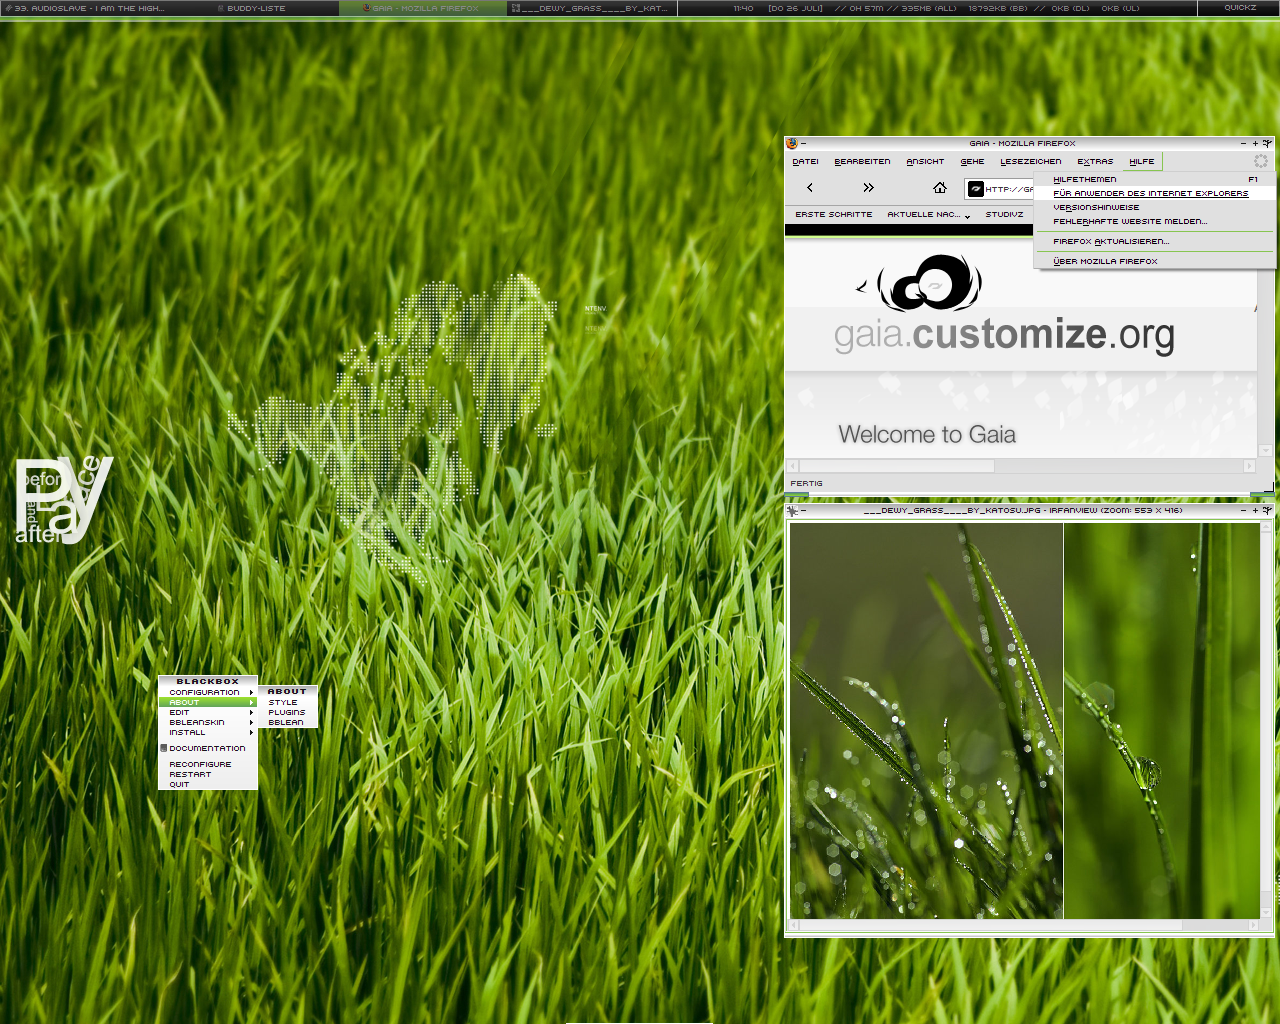1280x1024 pixels.
Task: Open the Lesezeichen menu in Firefox
Action: point(1030,161)
